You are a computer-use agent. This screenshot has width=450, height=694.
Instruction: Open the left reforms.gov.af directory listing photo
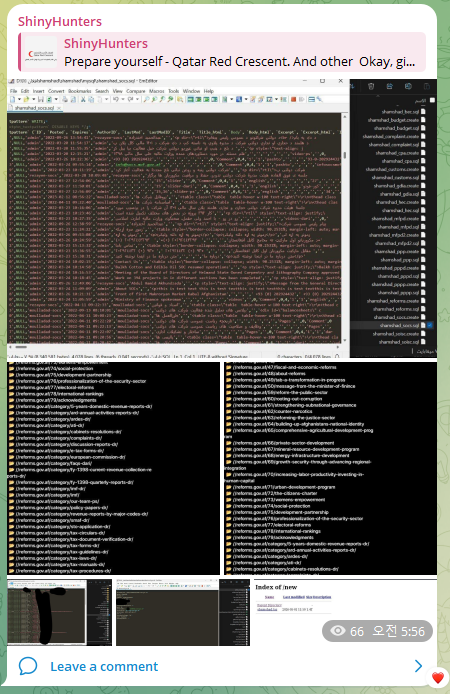pos(114,469)
